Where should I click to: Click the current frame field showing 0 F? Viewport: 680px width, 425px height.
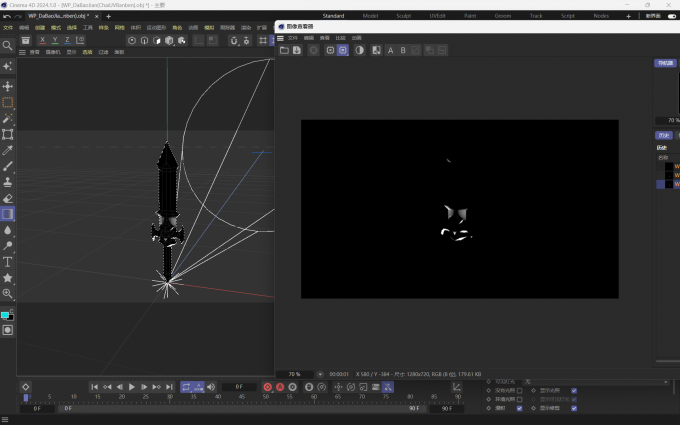pyautogui.click(x=239, y=387)
